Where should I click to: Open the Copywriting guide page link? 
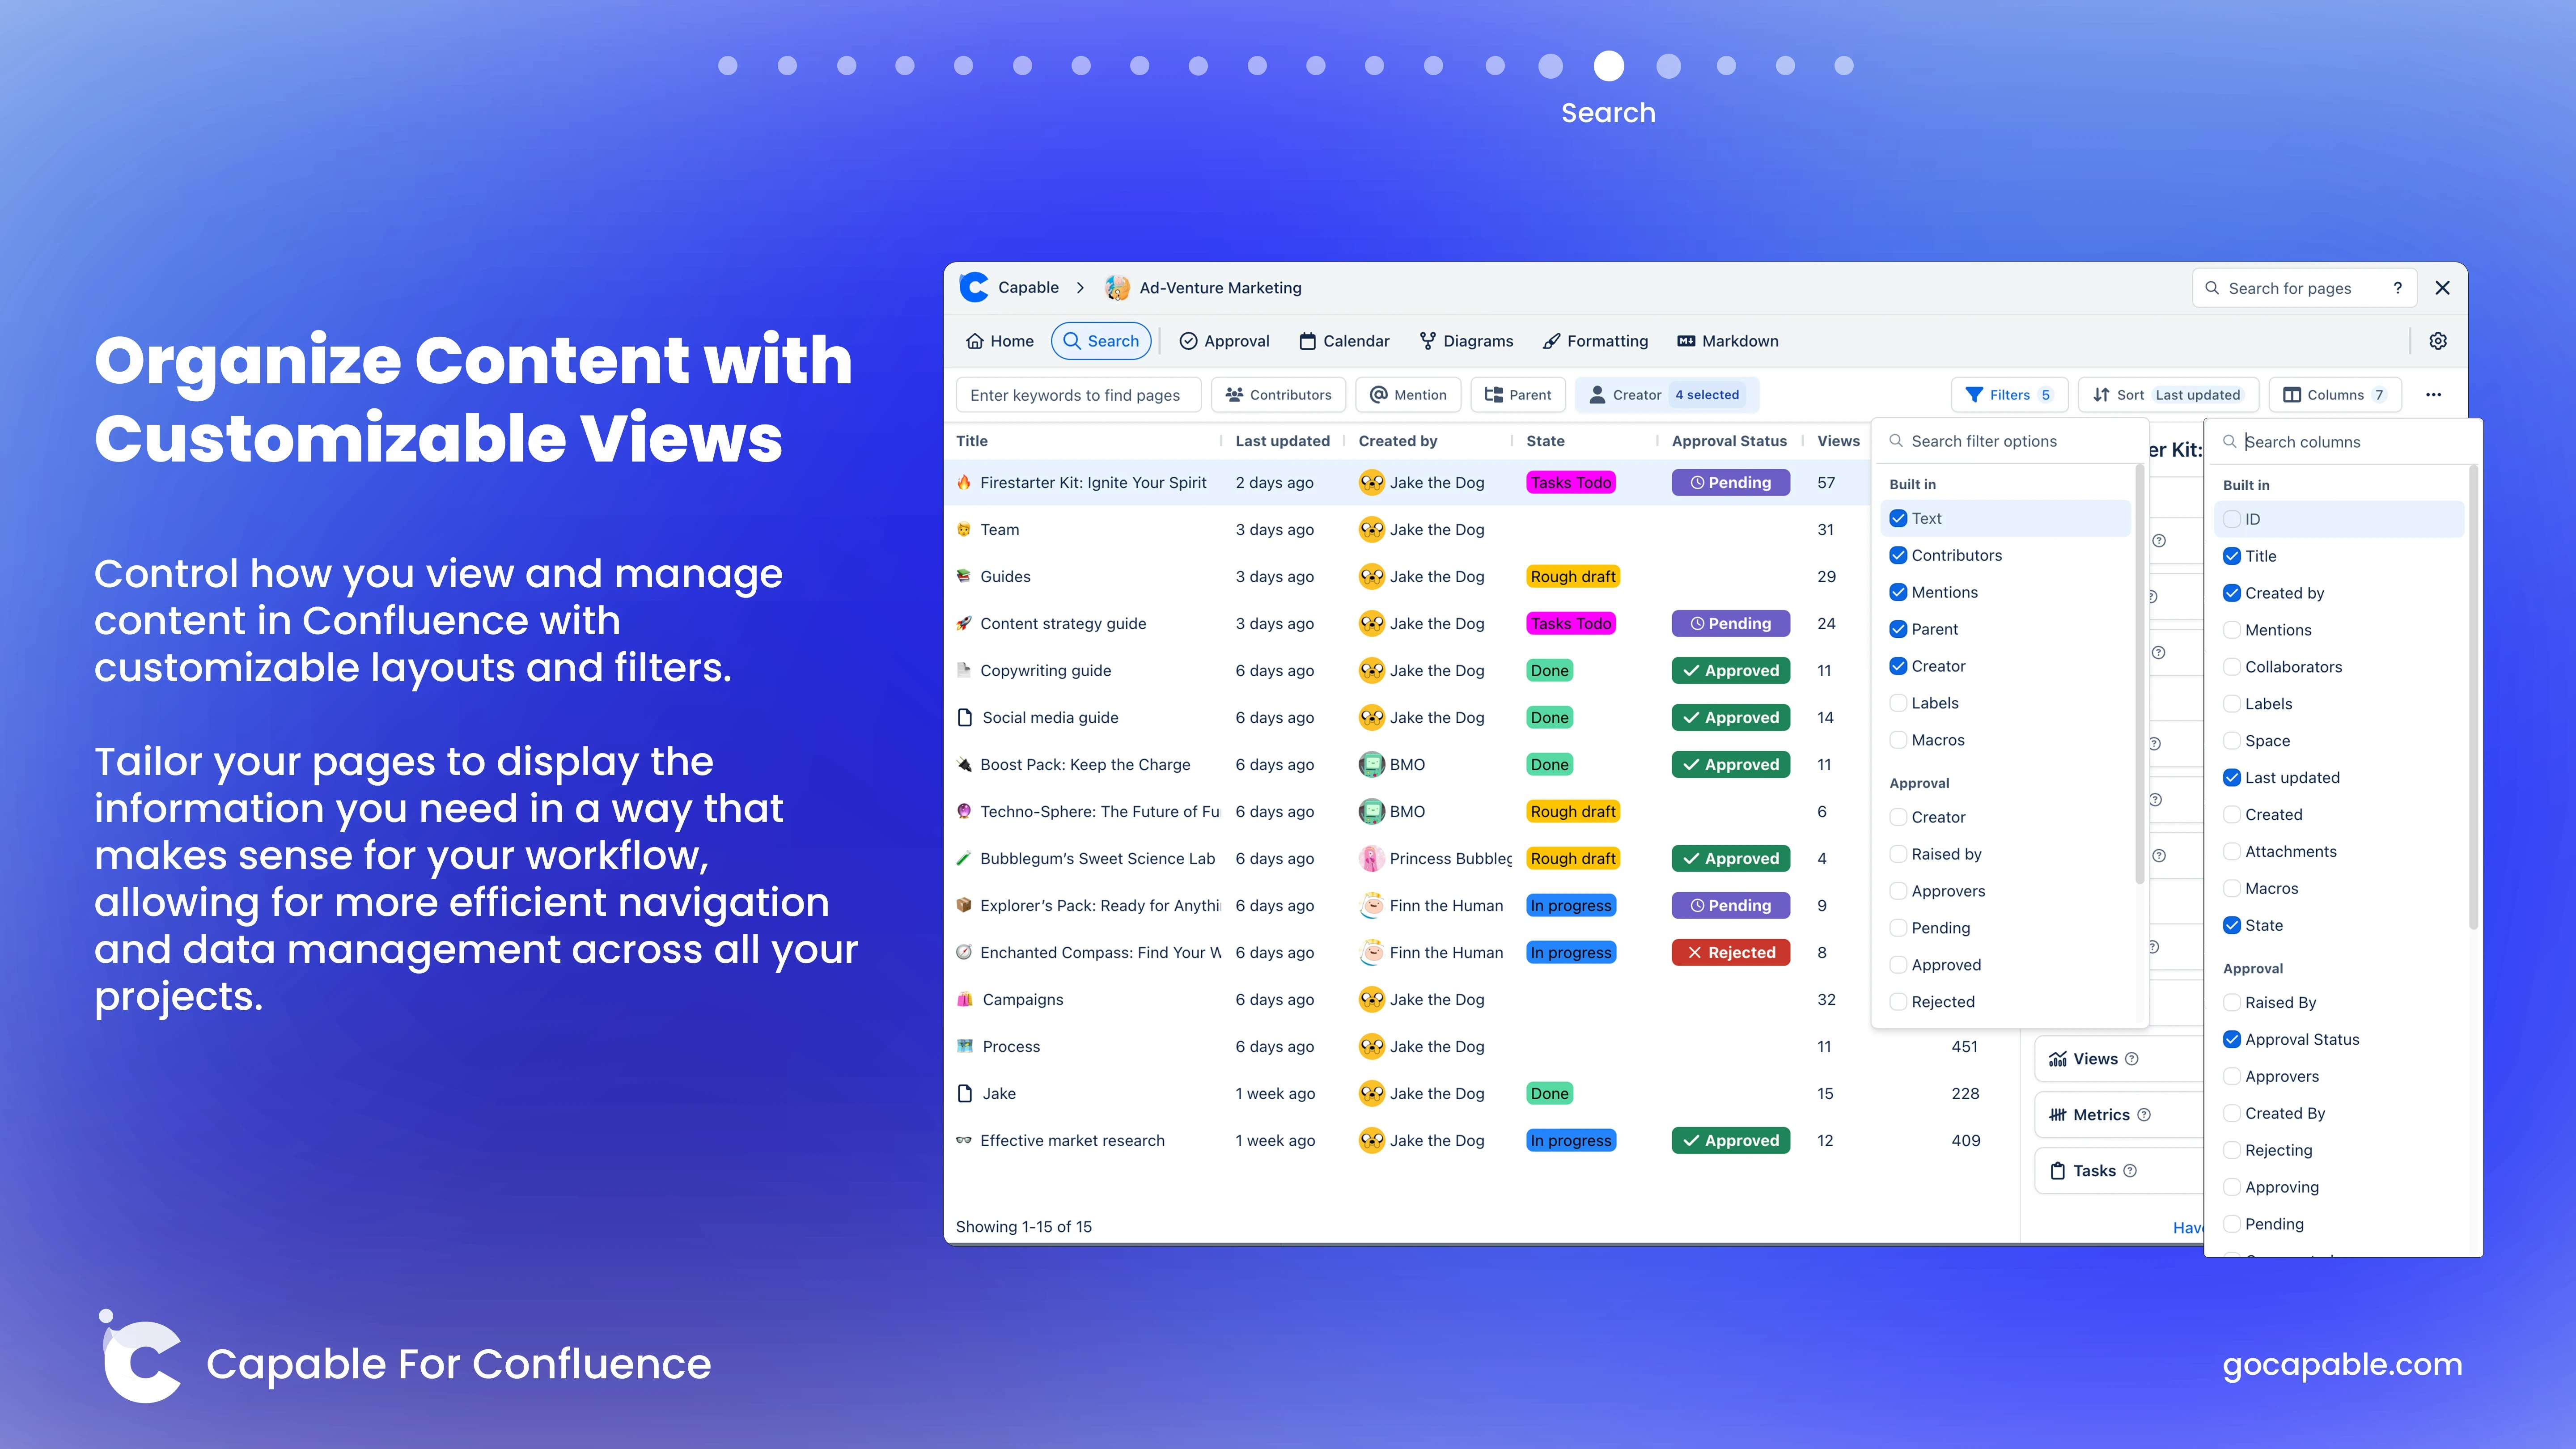click(1045, 670)
